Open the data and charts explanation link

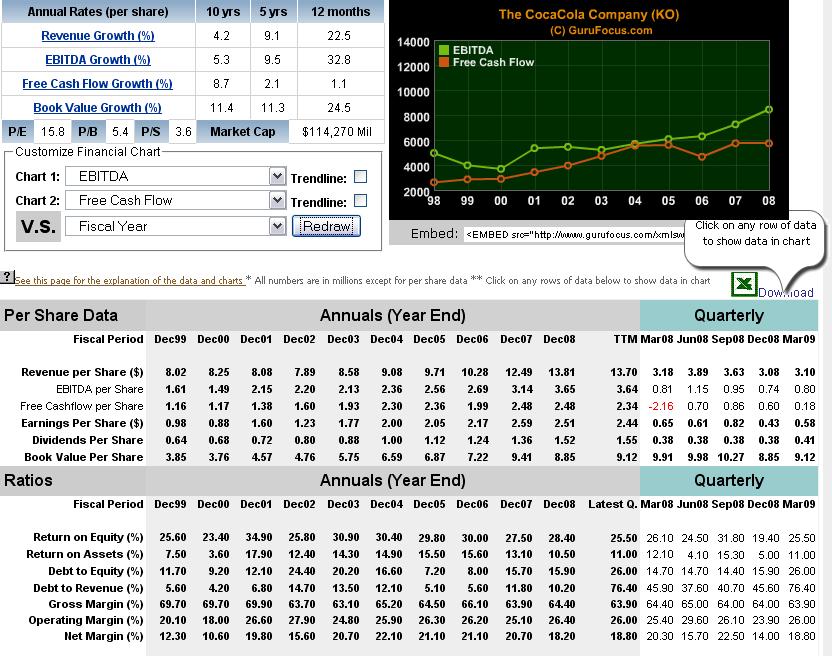pyautogui.click(x=130, y=281)
